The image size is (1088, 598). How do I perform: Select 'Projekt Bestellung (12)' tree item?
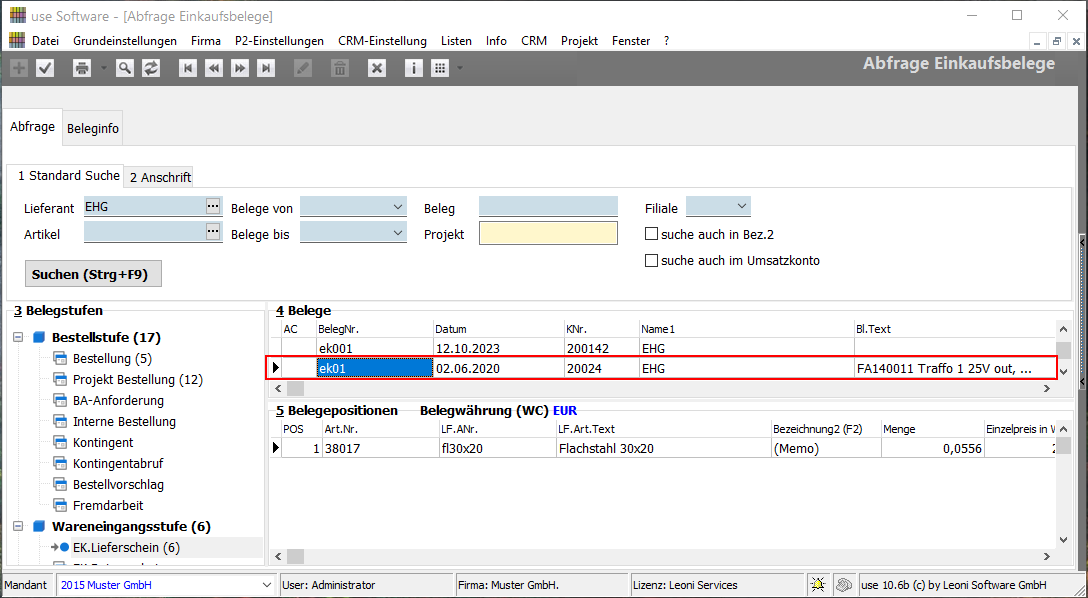137,379
